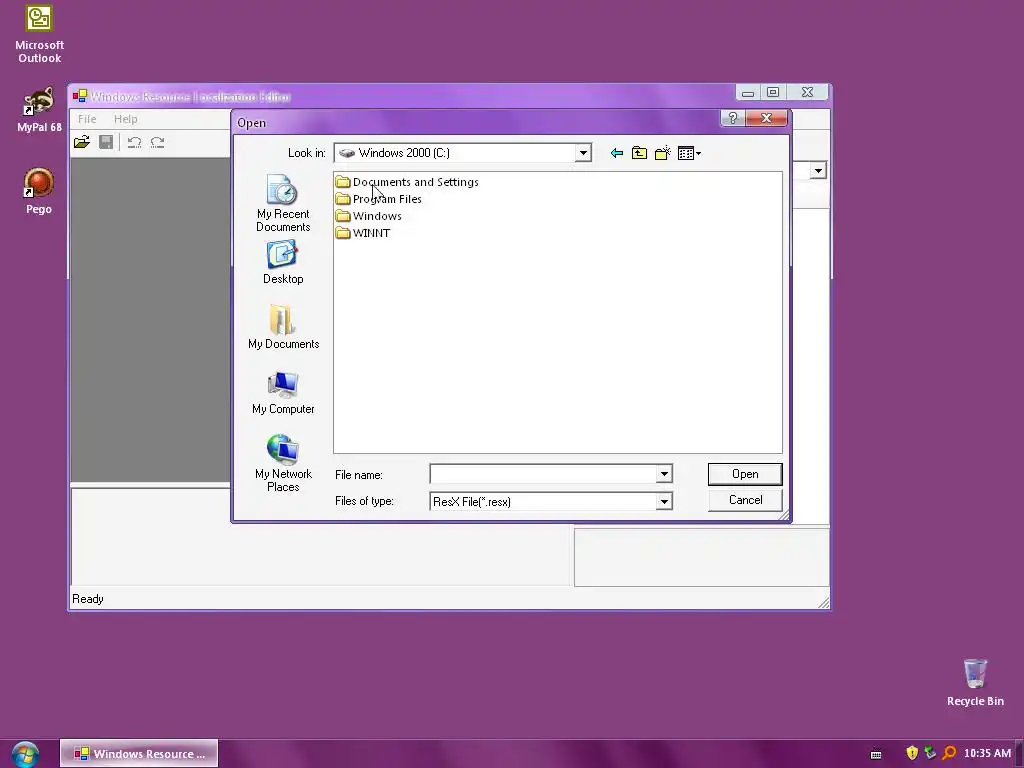Expand the dropdown in the editor's right panel
The image size is (1024, 768).
coord(818,171)
